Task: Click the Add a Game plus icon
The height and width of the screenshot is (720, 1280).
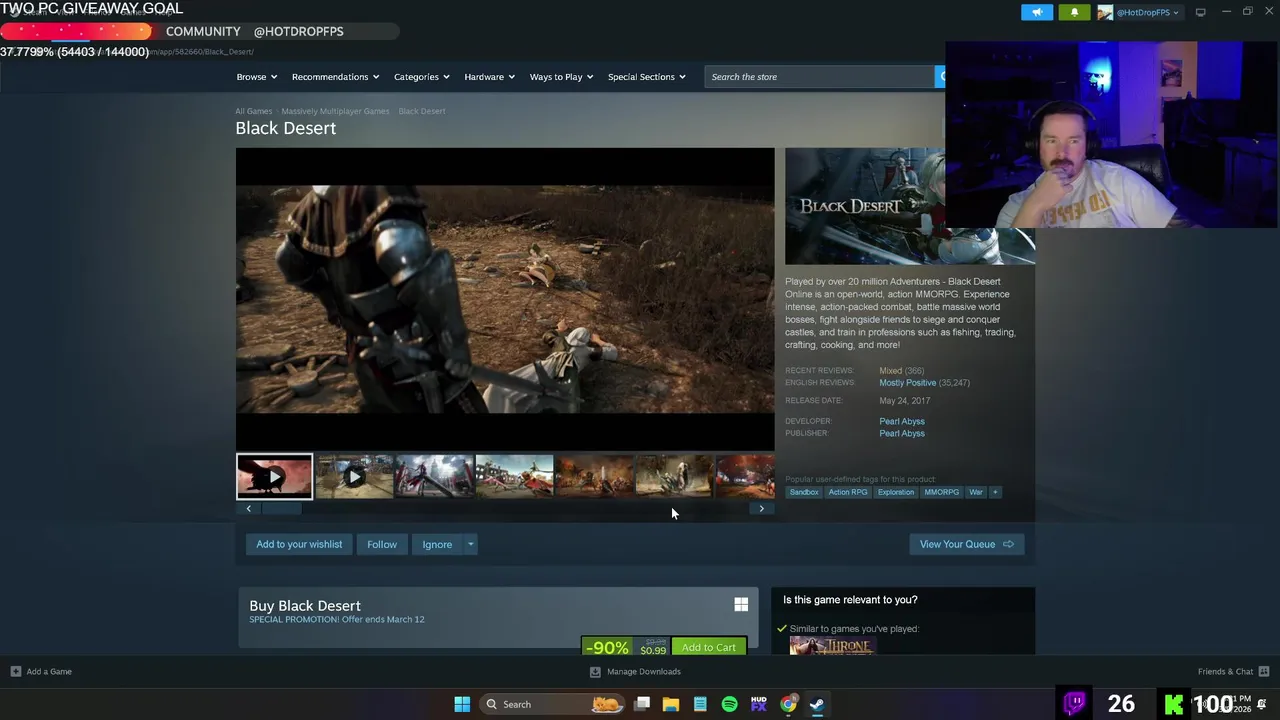Action: [x=15, y=671]
